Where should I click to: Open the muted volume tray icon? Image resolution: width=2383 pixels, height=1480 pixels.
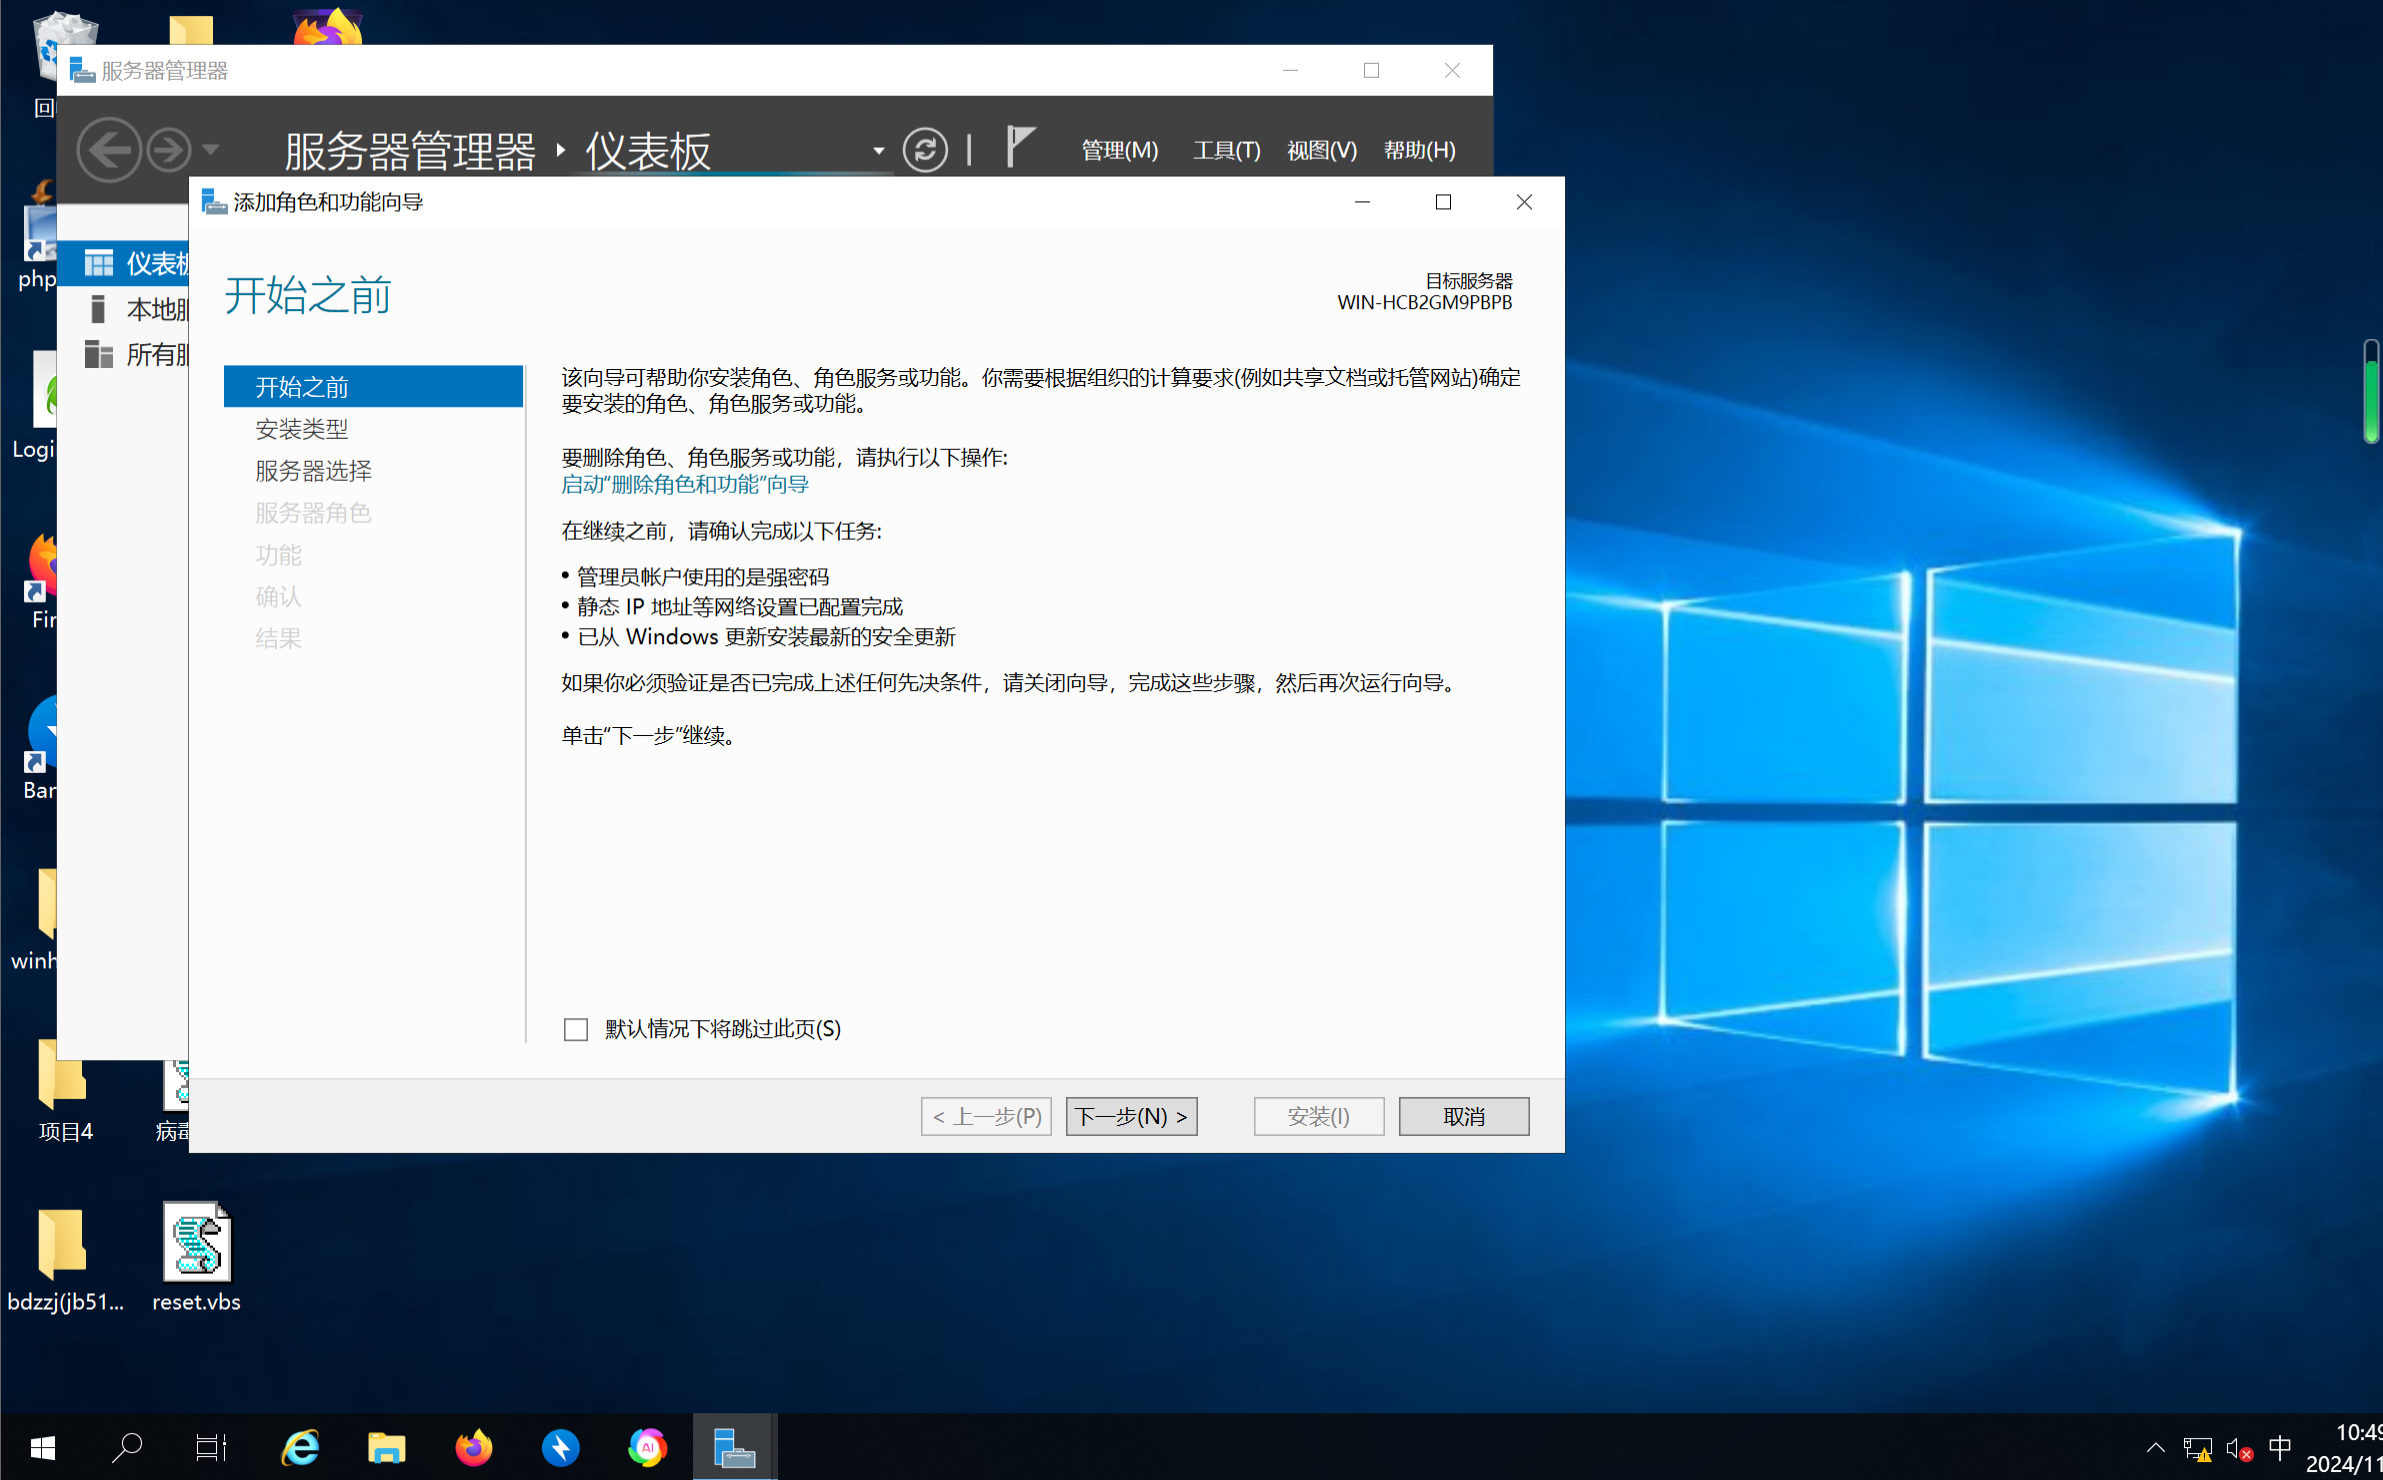click(x=2239, y=1448)
